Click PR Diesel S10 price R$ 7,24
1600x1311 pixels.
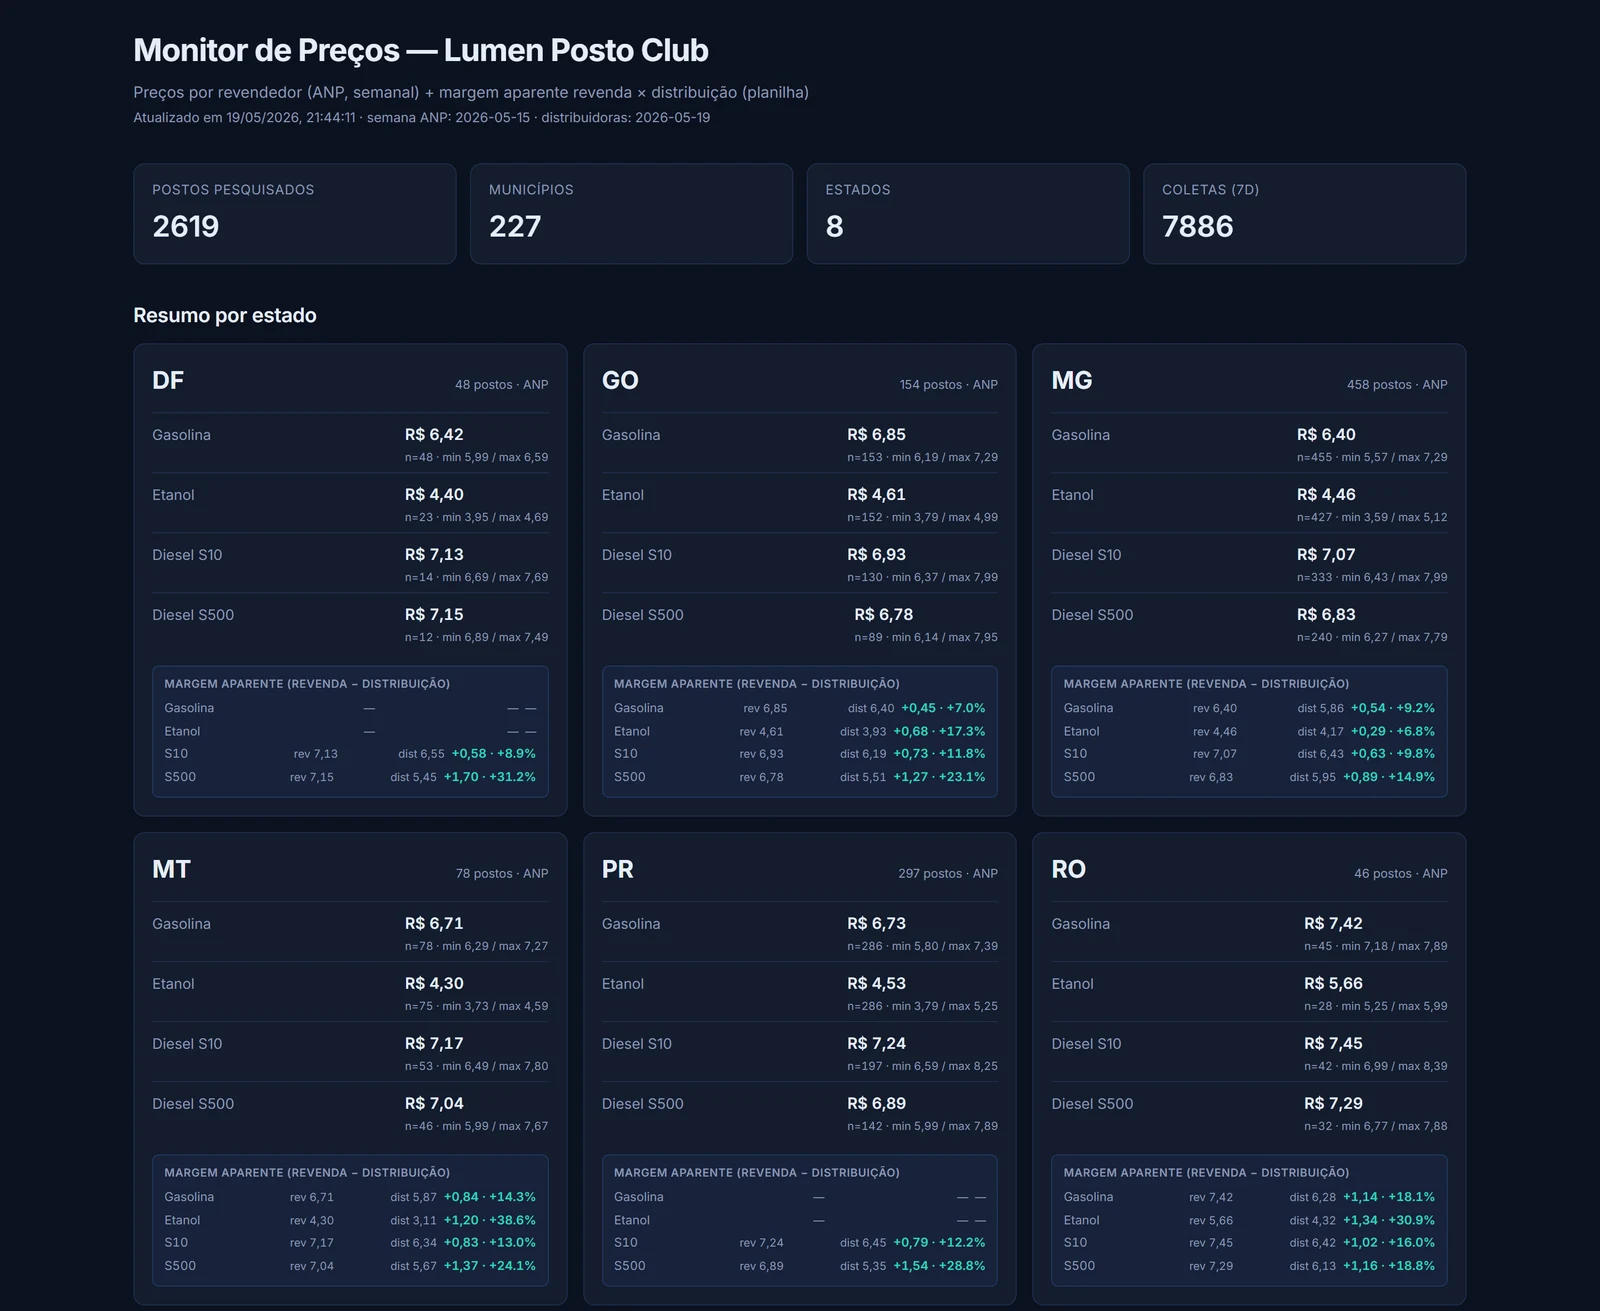coord(876,1043)
